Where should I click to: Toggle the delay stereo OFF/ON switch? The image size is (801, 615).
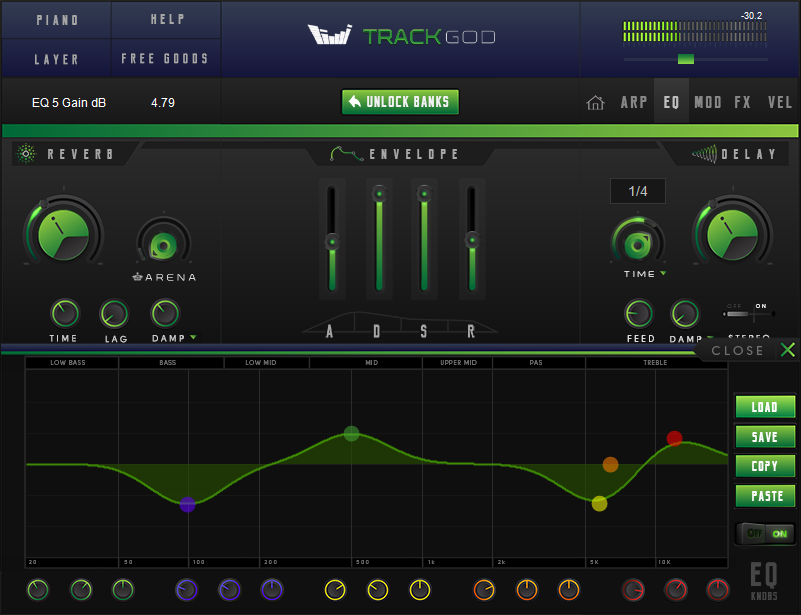point(749,314)
